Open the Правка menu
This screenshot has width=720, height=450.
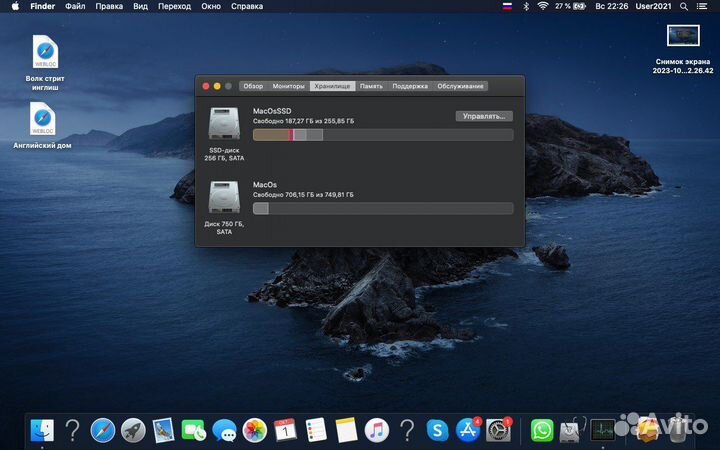[x=109, y=6]
